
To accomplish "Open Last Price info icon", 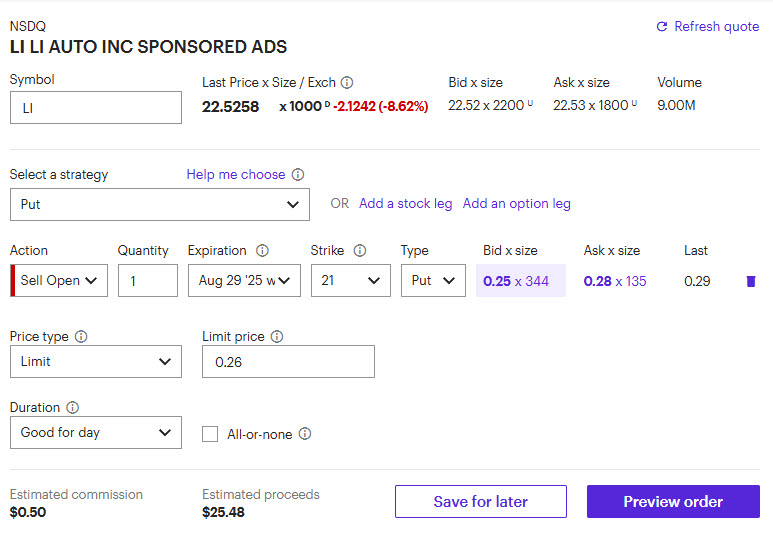I will 347,83.
